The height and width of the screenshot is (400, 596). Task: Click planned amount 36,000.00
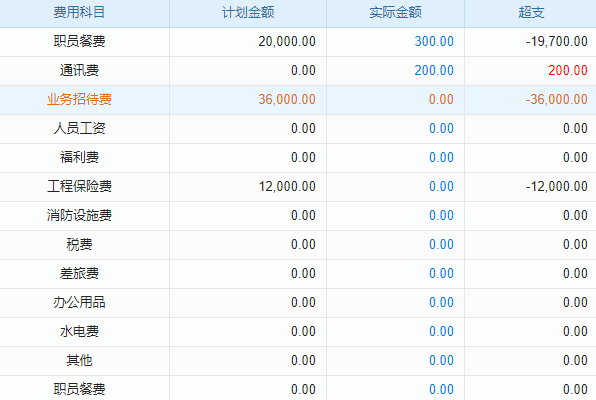[x=287, y=99]
